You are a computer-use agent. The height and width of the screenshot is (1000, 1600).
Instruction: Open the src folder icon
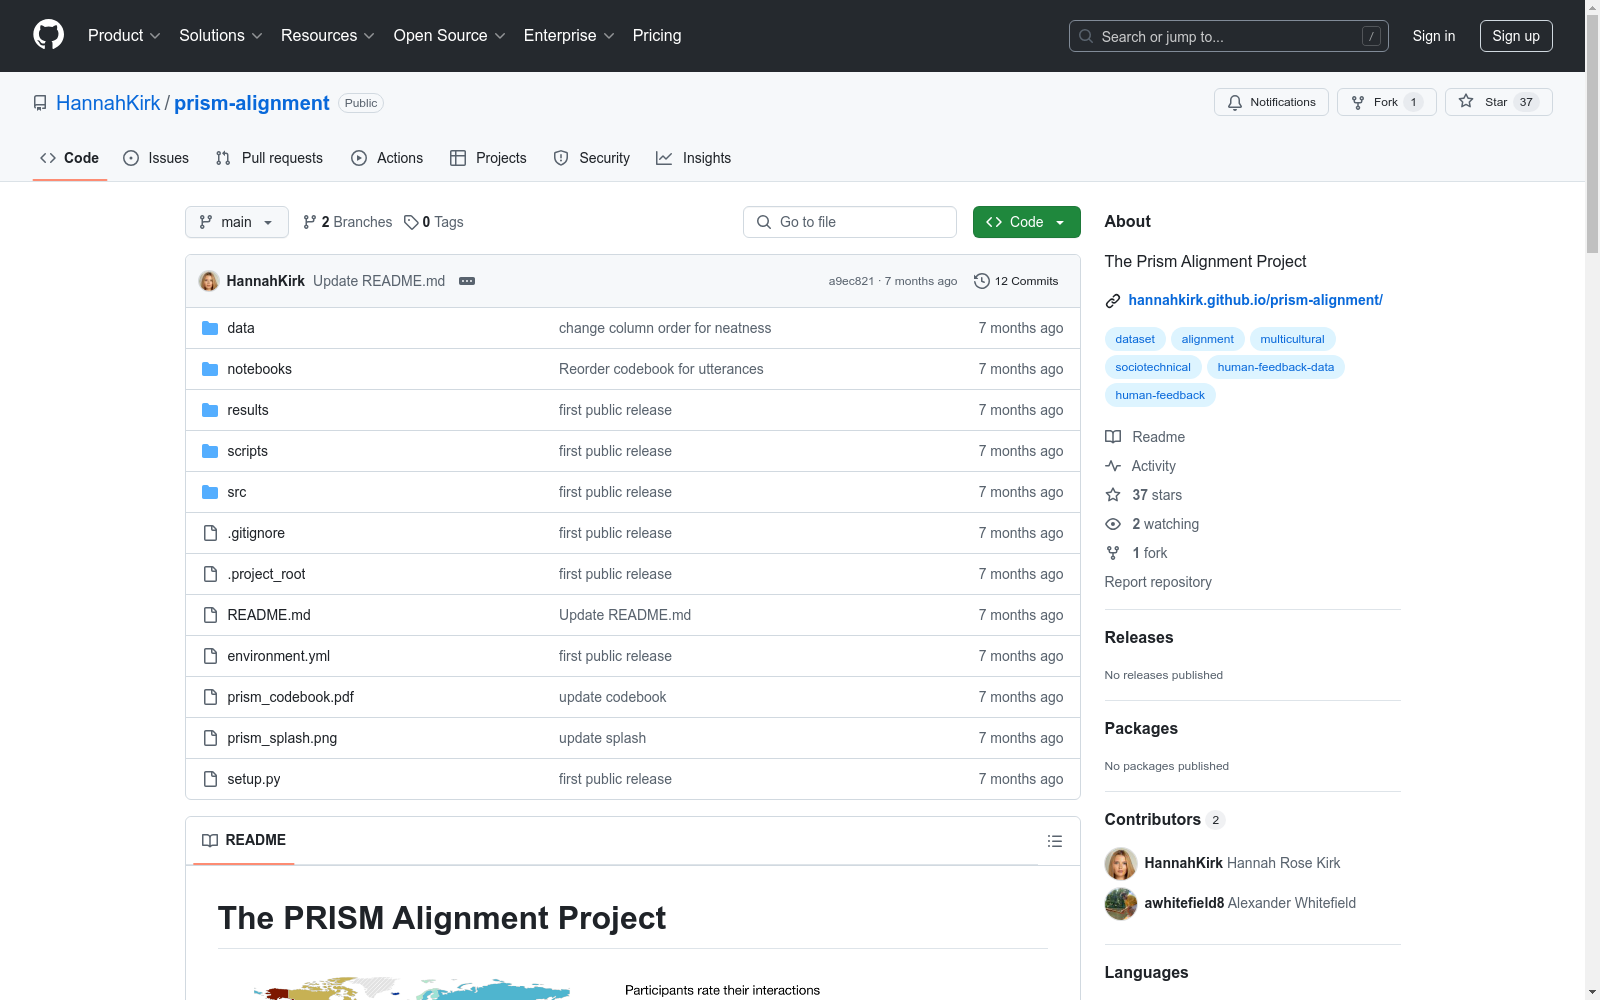coord(210,492)
